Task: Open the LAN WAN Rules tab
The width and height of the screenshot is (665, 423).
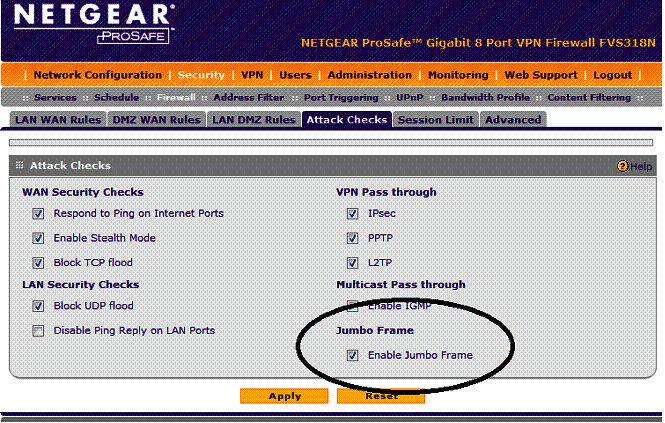Action: click(58, 120)
